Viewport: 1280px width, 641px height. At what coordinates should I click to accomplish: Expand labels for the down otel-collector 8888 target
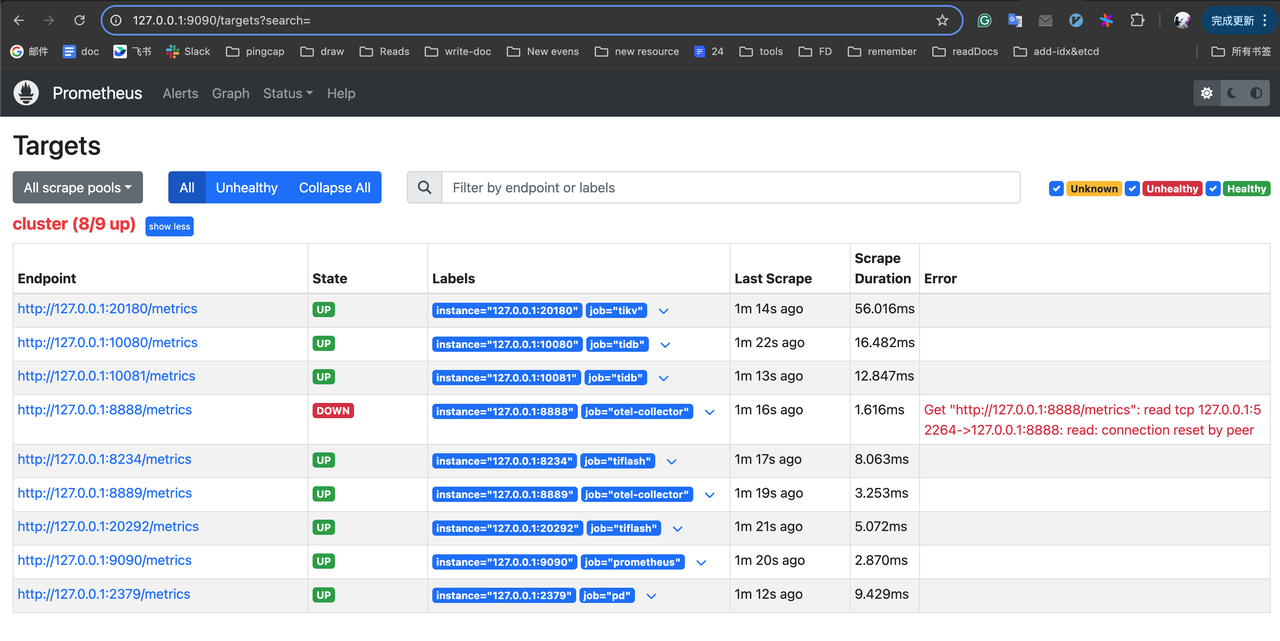[x=710, y=412]
